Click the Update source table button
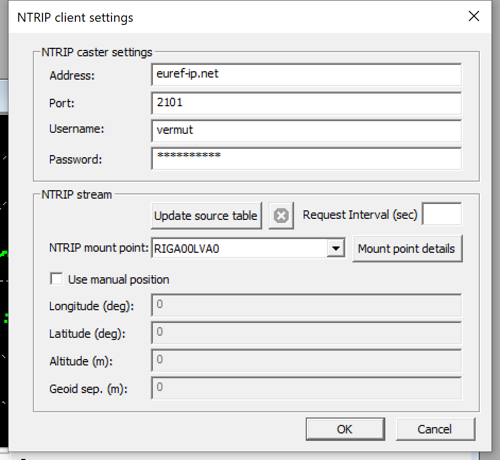Viewport: 500px width, 460px height. coord(206,216)
